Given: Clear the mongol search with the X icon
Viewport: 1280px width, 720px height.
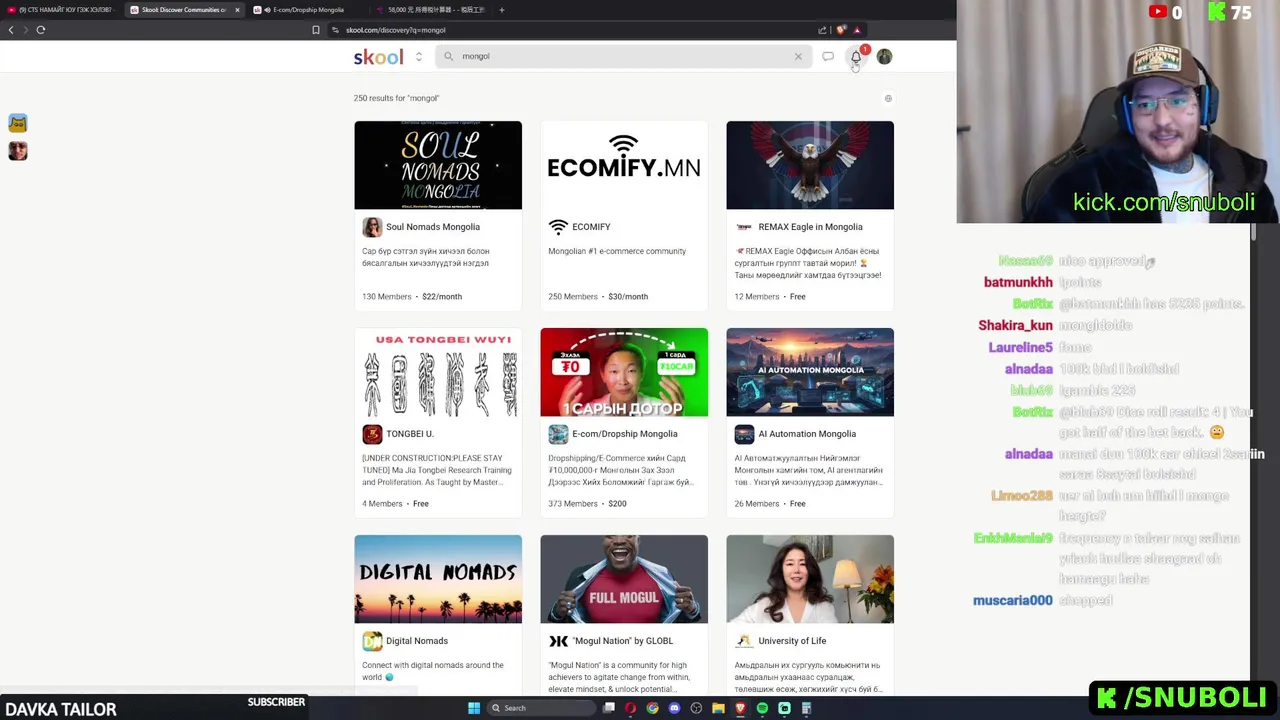Looking at the screenshot, I should (798, 56).
